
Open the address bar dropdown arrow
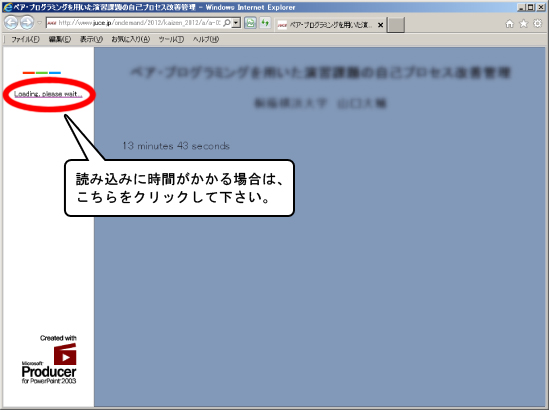click(236, 23)
